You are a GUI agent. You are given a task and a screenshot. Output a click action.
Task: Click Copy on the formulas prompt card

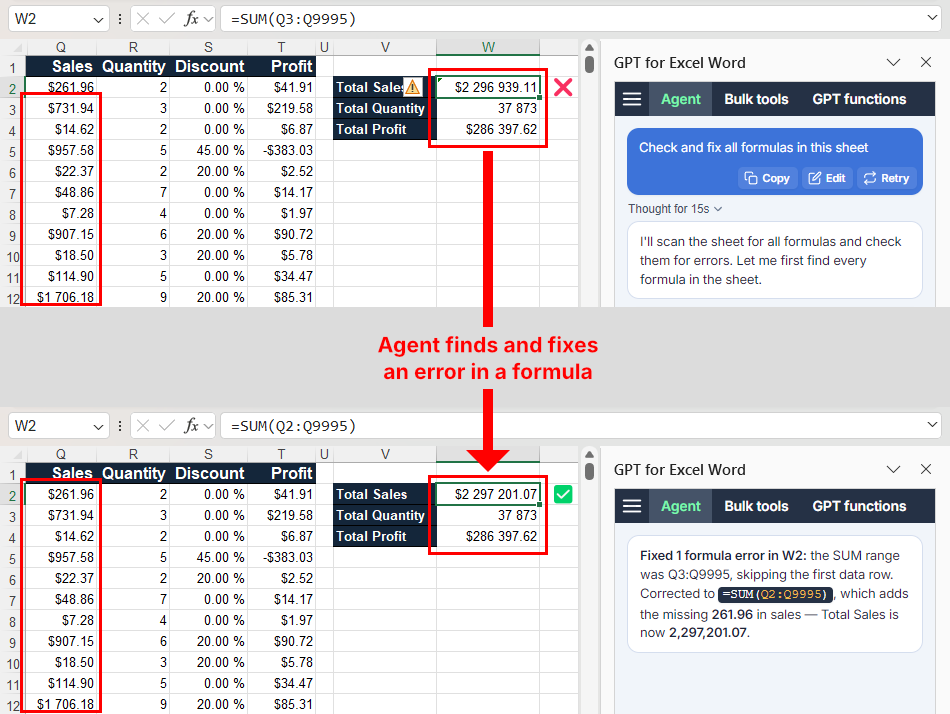[767, 178]
